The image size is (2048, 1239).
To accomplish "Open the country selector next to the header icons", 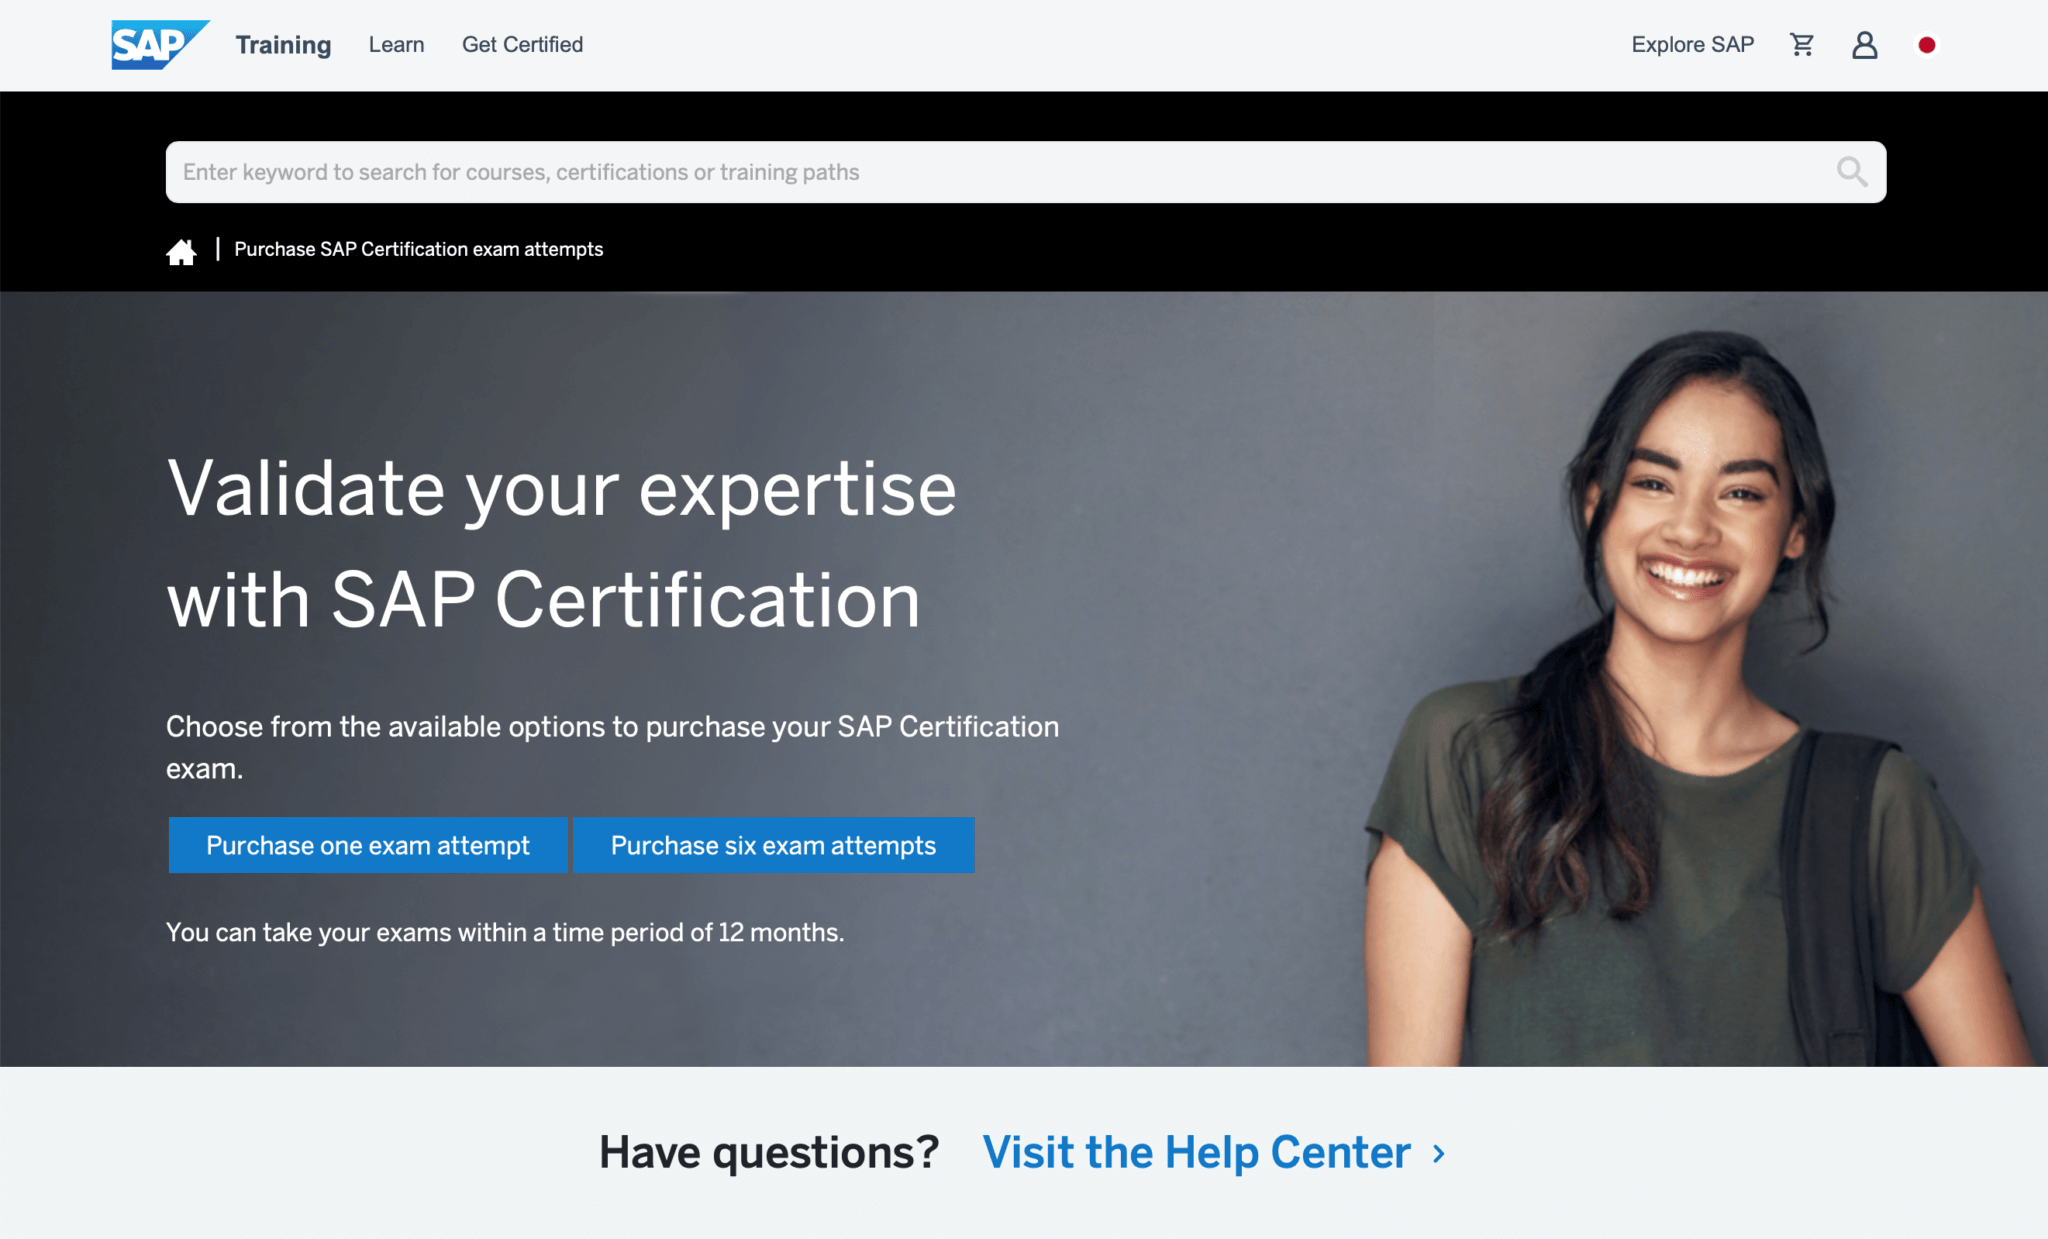I will (x=1927, y=44).
